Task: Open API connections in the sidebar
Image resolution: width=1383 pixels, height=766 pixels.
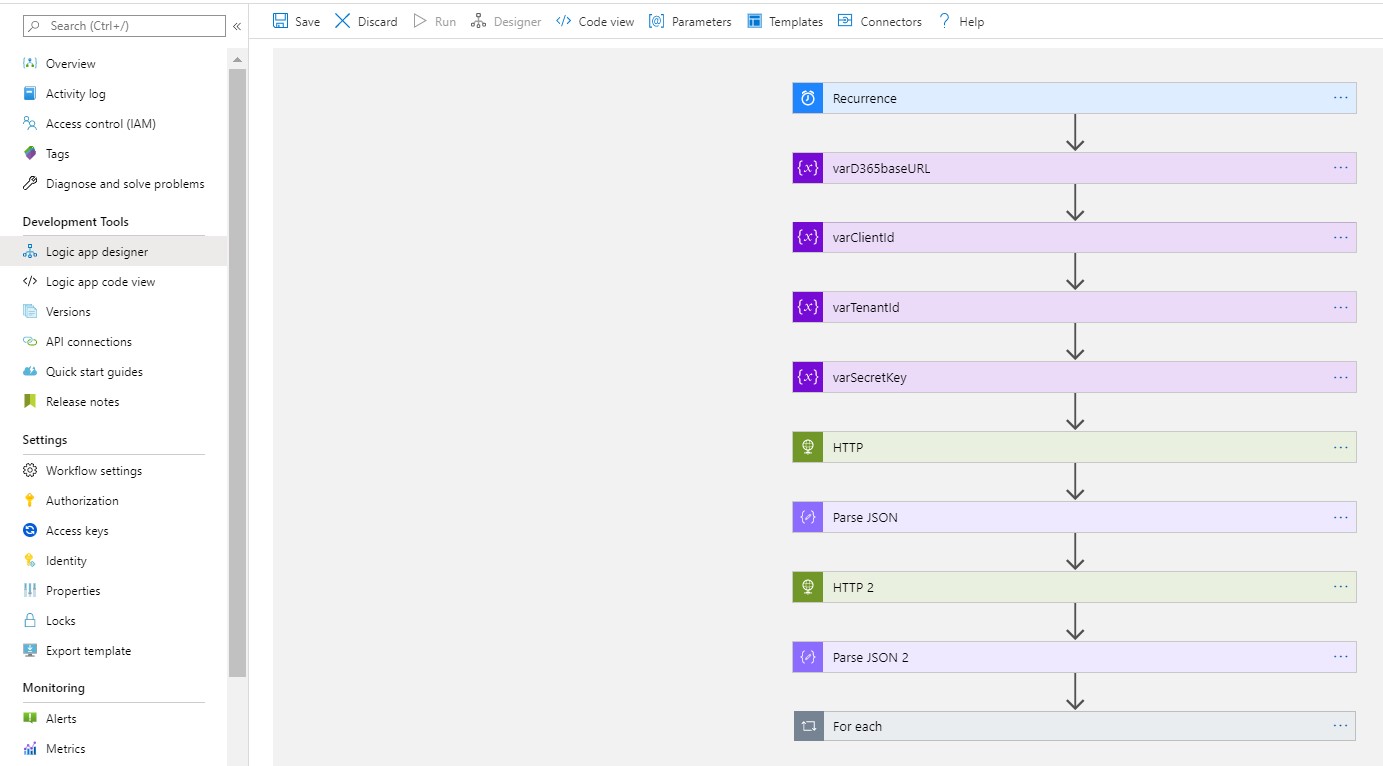Action: point(87,341)
